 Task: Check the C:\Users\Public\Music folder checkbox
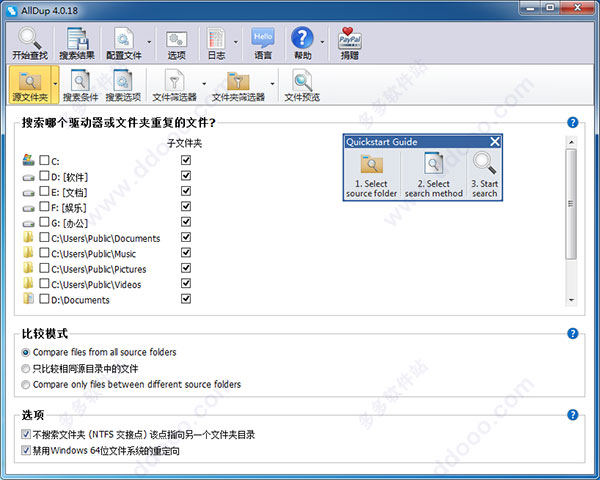(44, 253)
